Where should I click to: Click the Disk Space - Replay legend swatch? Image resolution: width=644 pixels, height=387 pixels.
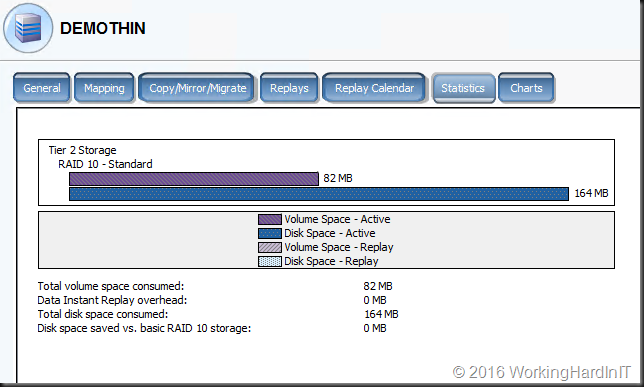(x=270, y=261)
